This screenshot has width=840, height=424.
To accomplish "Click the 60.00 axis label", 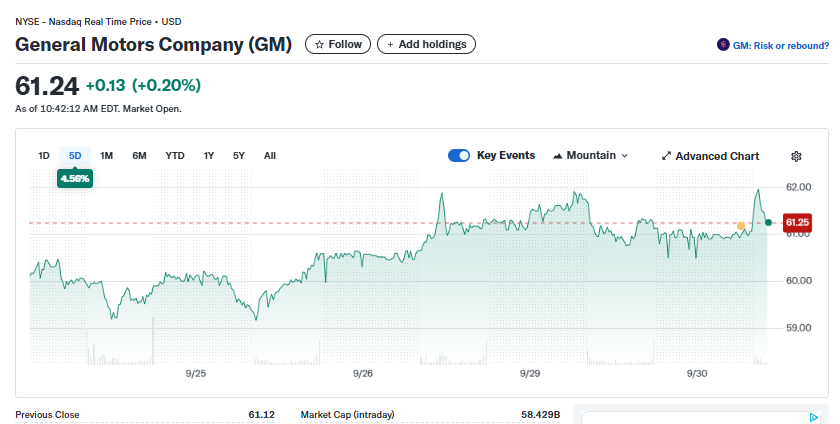I will 799,280.
